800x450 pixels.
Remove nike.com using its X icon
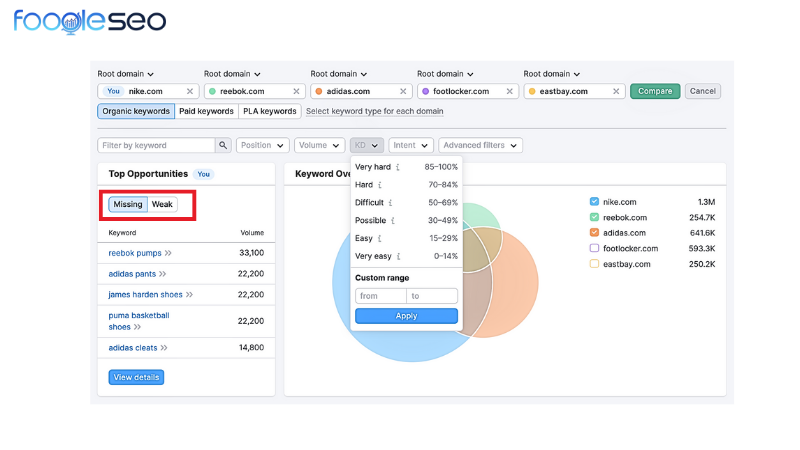190,91
